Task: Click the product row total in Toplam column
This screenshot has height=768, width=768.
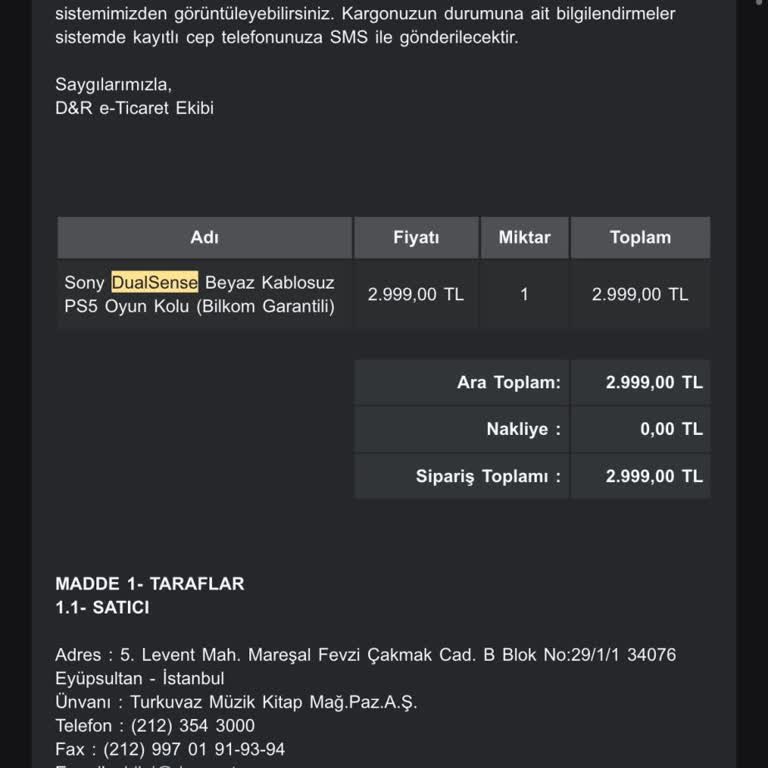Action: click(x=640, y=294)
